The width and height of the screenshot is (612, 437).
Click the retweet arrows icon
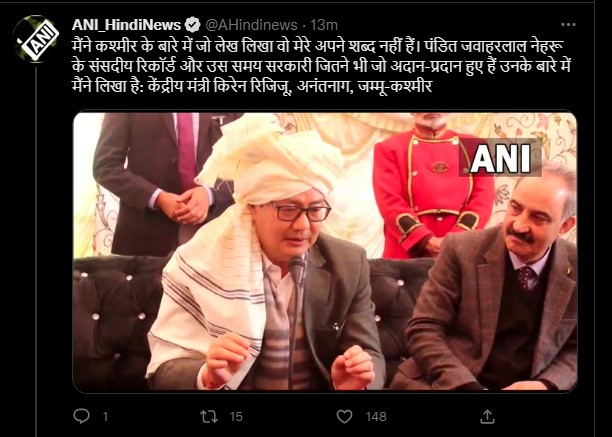209,416
